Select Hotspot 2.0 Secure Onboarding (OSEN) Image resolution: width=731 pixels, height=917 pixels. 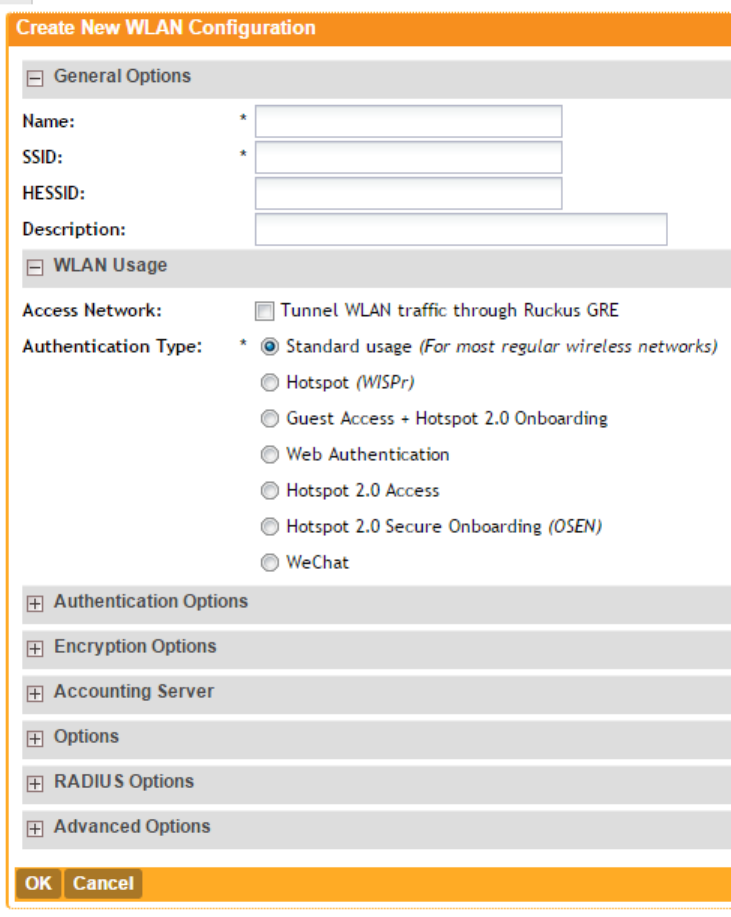269,527
